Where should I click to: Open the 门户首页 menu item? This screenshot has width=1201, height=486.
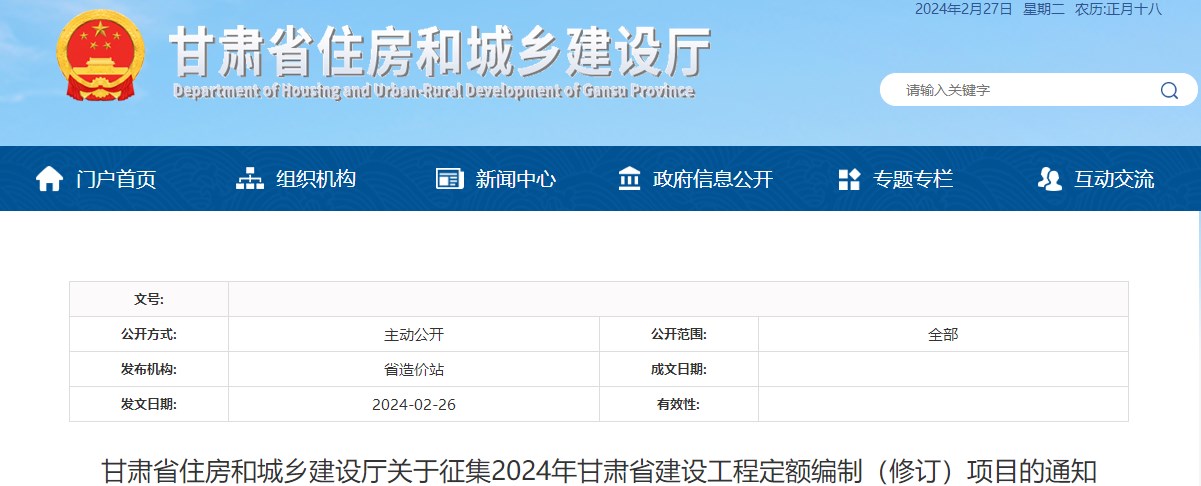coord(116,179)
